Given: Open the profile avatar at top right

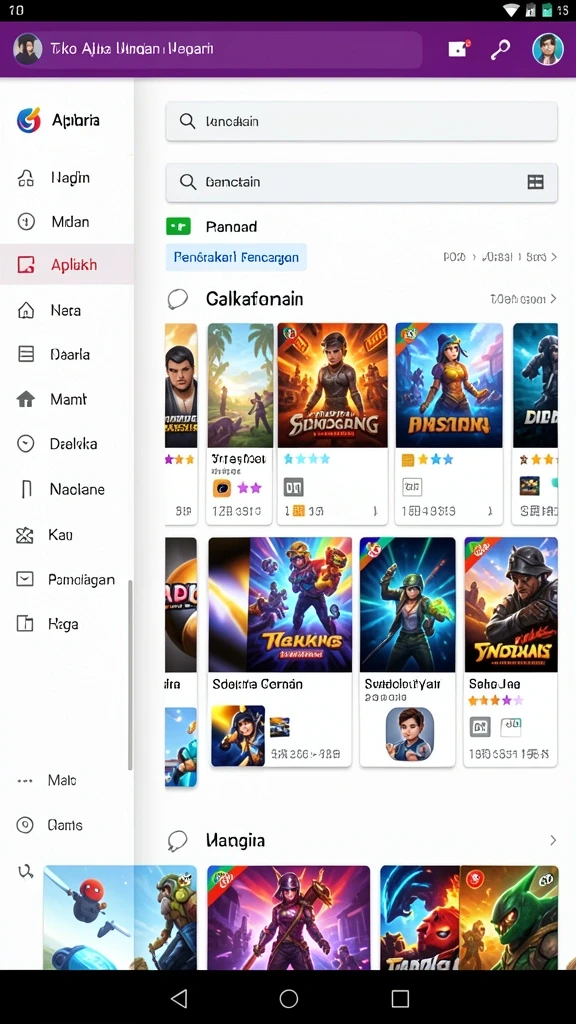Looking at the screenshot, I should 548,50.
